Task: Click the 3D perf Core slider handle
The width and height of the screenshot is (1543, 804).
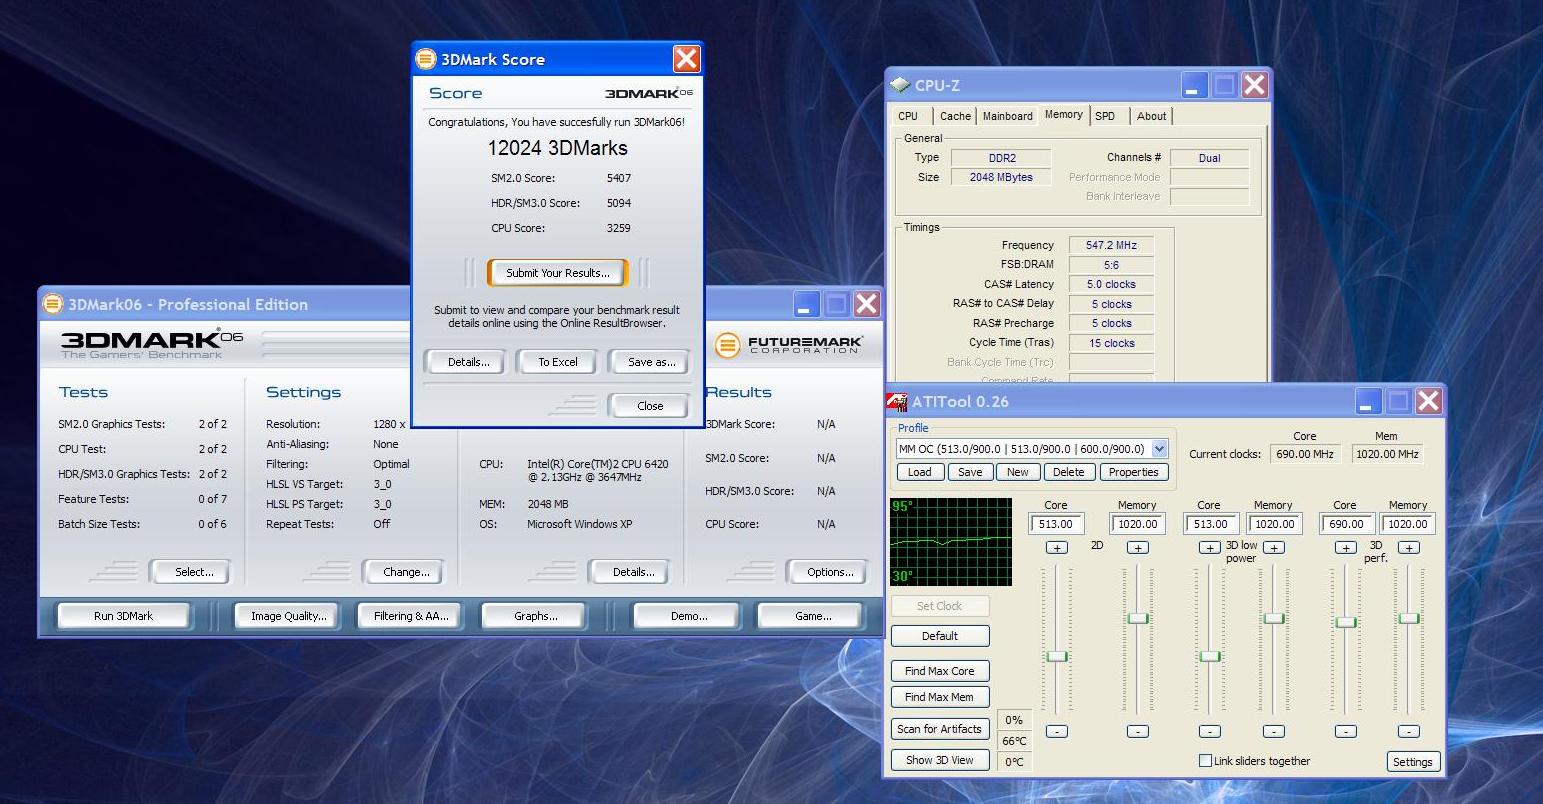Action: (1347, 622)
